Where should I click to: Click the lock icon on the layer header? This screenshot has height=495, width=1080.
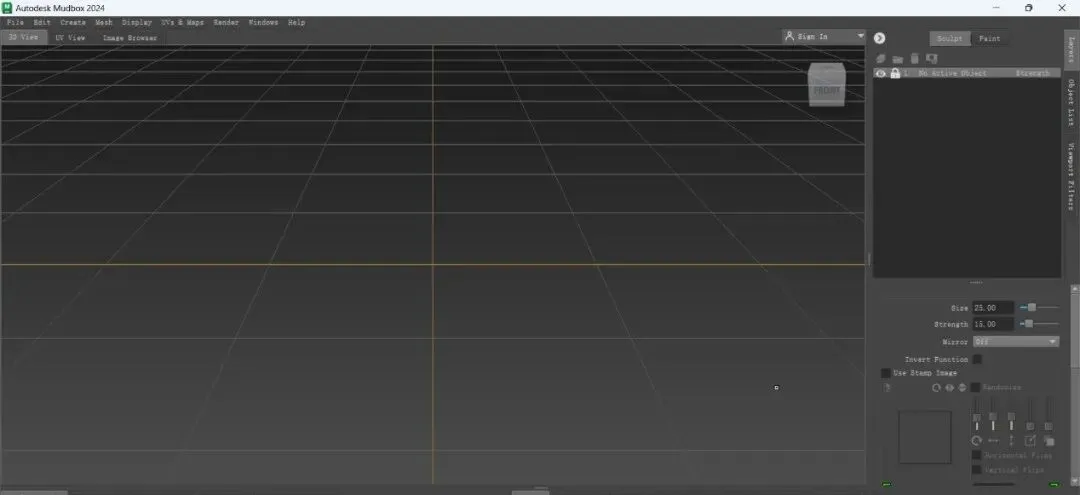coord(895,73)
